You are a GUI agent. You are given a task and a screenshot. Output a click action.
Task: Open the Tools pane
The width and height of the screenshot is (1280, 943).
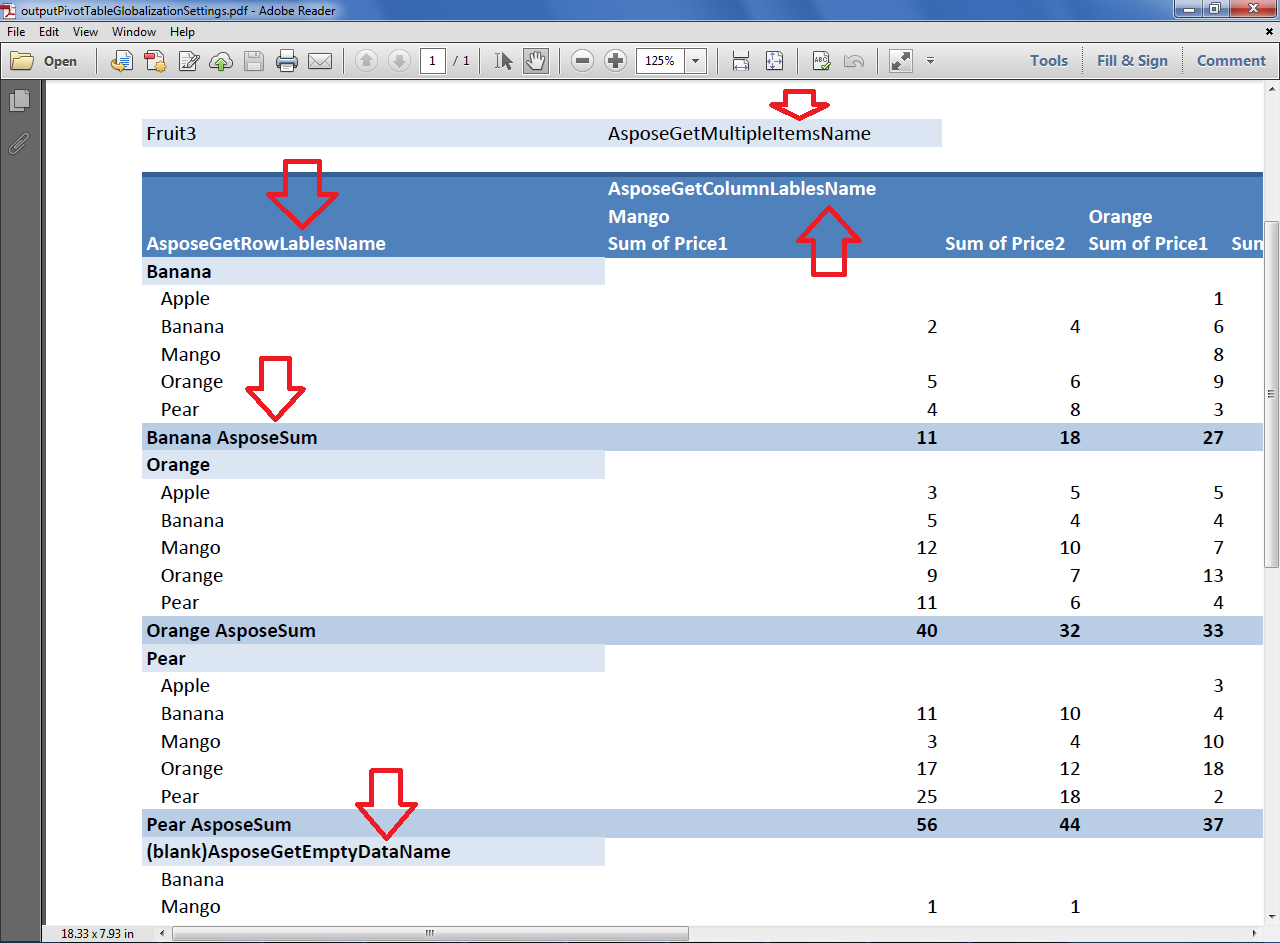point(1049,61)
